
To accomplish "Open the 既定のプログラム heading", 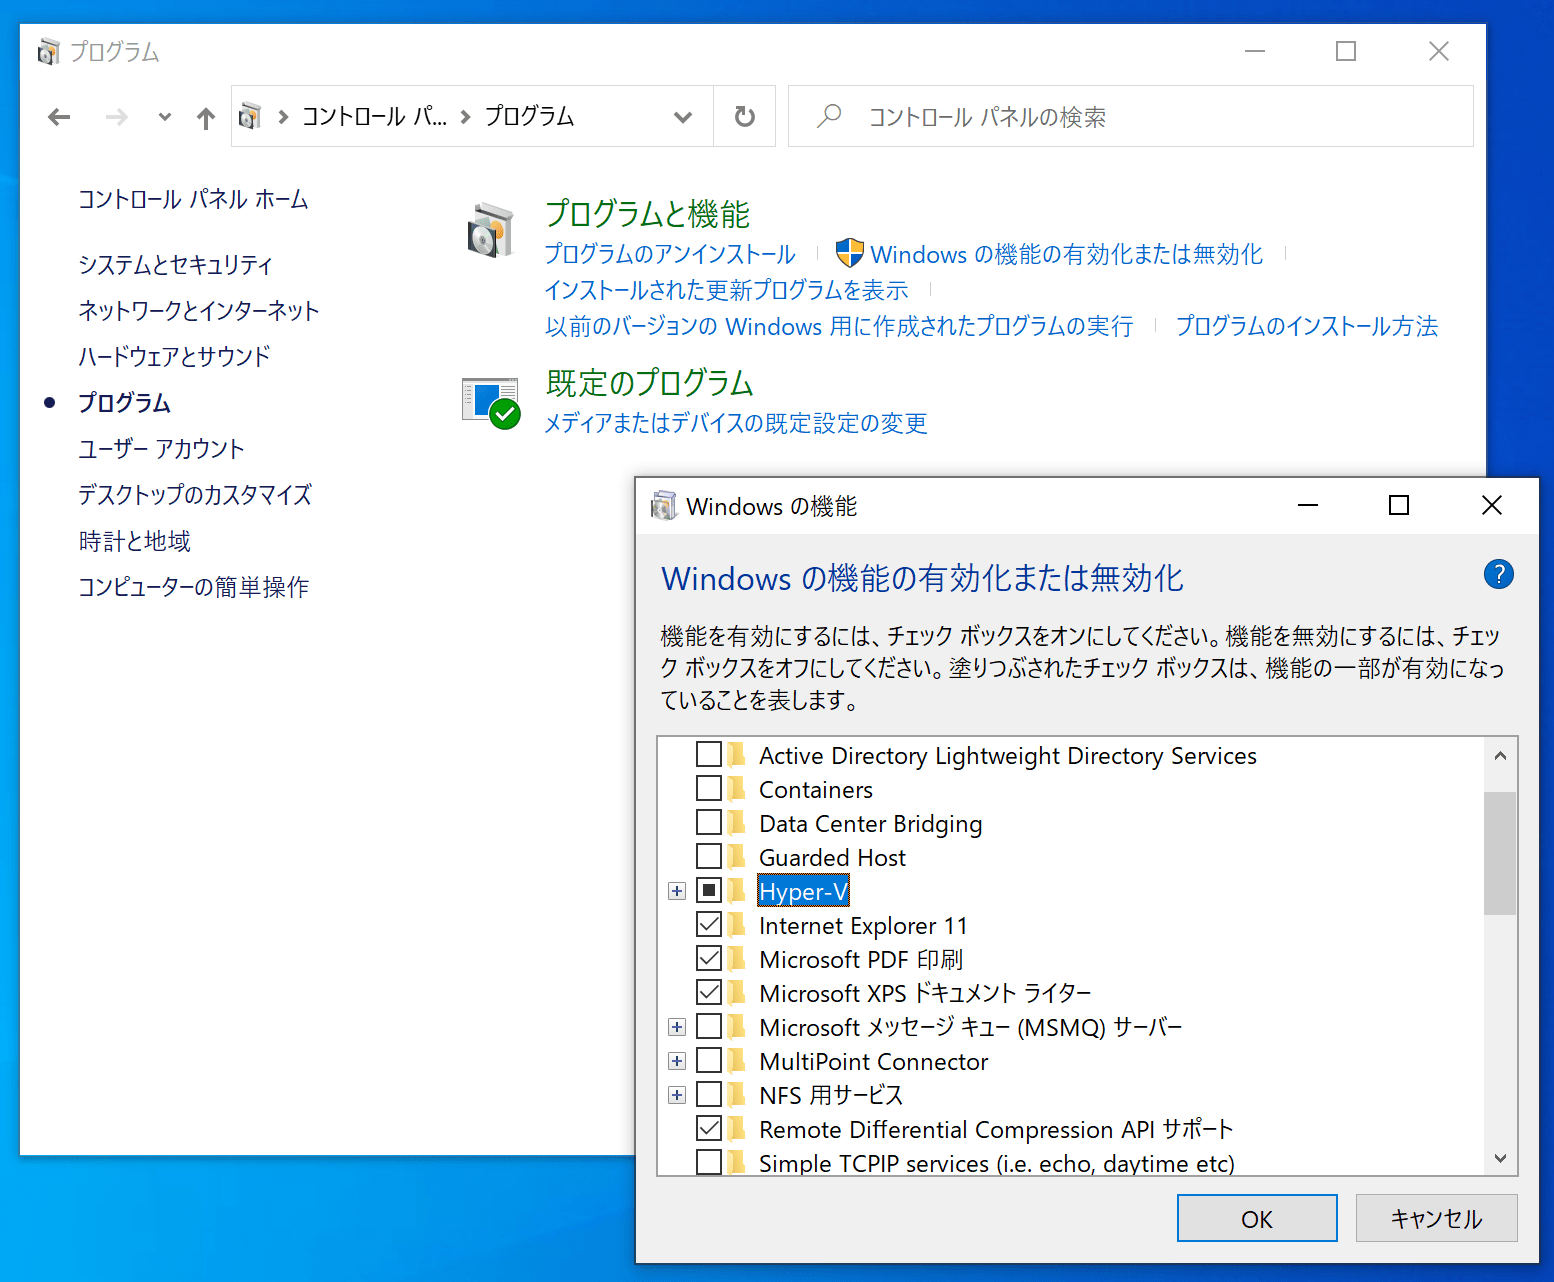I will pos(650,382).
